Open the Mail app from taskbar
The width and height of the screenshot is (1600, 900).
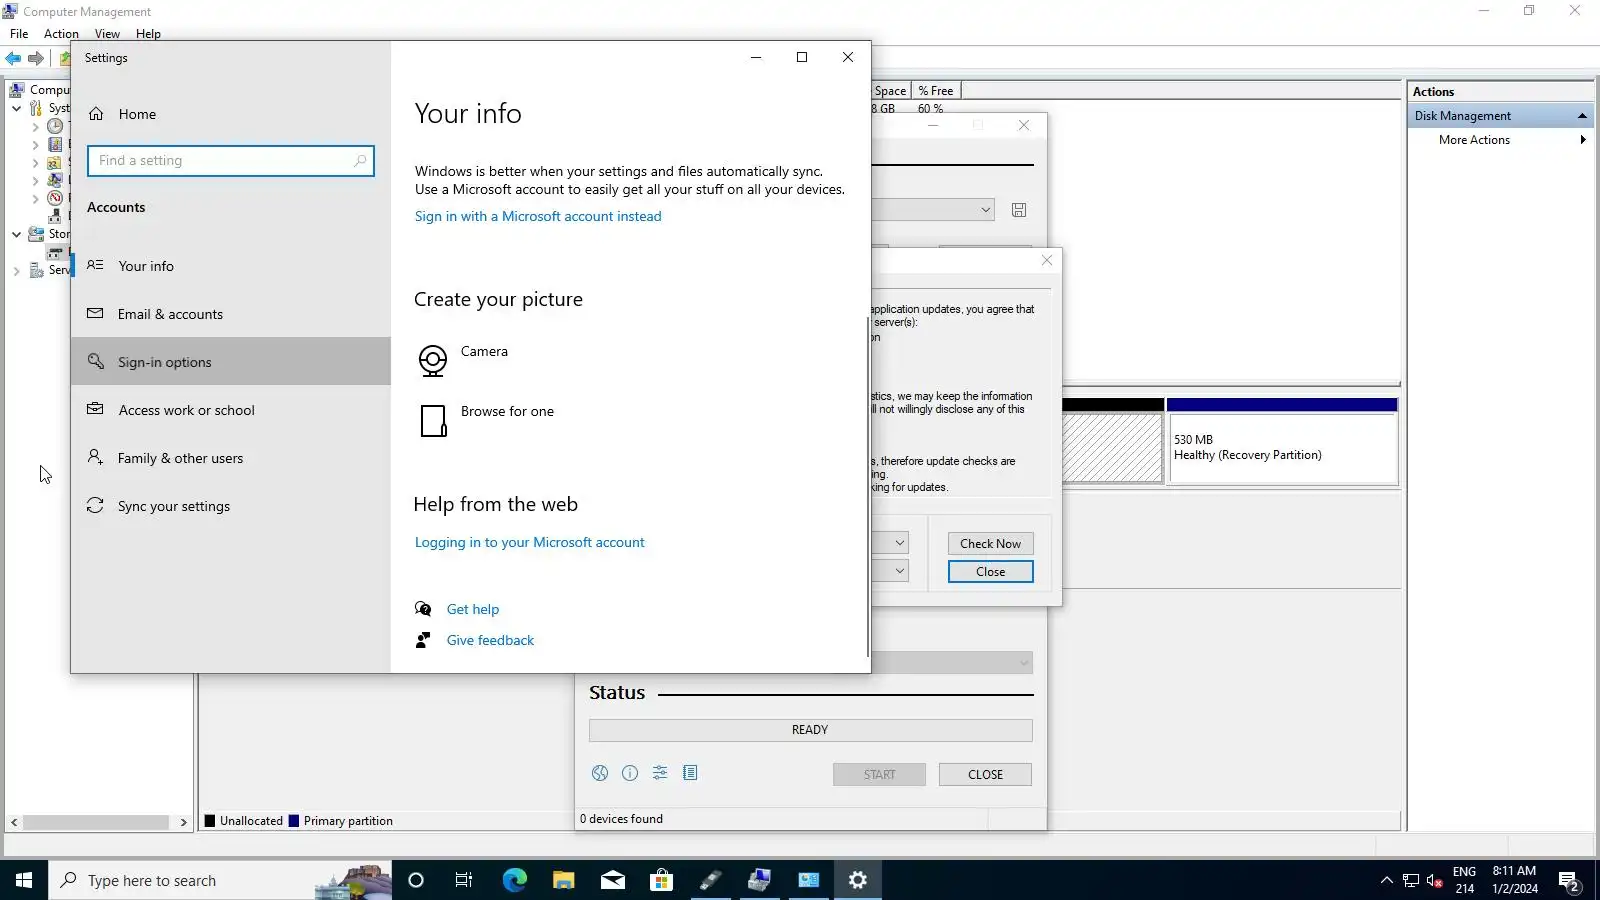[612, 880]
